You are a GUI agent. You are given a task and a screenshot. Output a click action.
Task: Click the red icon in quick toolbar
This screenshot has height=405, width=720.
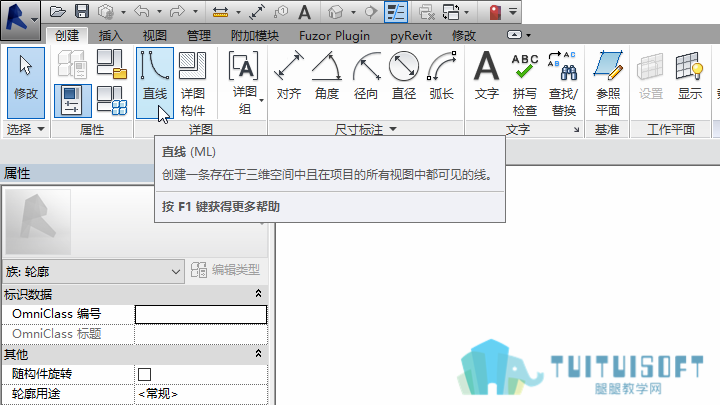pyautogui.click(x=495, y=12)
